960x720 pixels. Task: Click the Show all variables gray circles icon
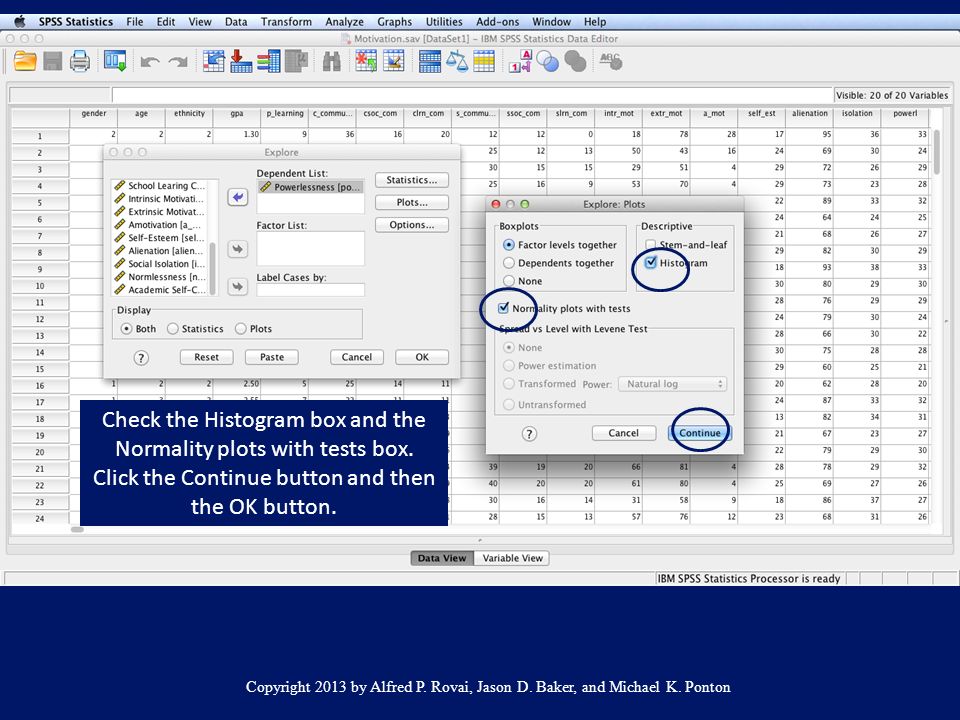(x=575, y=62)
